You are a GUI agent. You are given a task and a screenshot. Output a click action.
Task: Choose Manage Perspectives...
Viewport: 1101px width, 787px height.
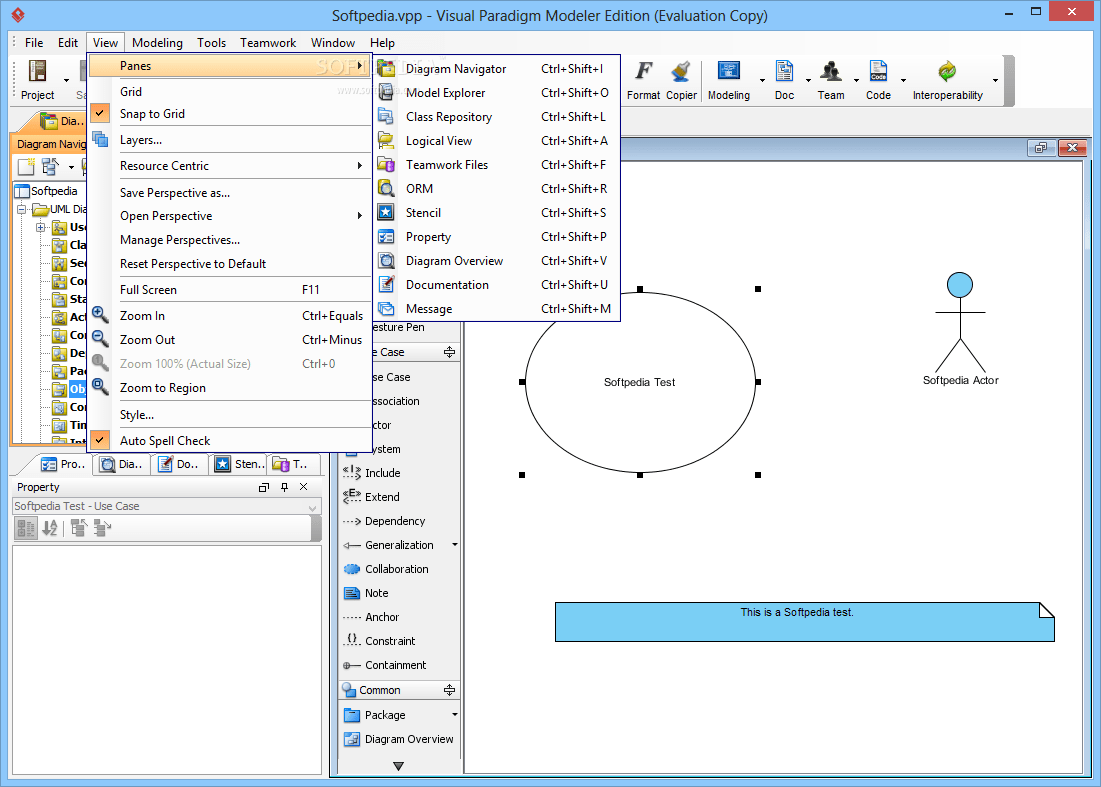pos(230,239)
